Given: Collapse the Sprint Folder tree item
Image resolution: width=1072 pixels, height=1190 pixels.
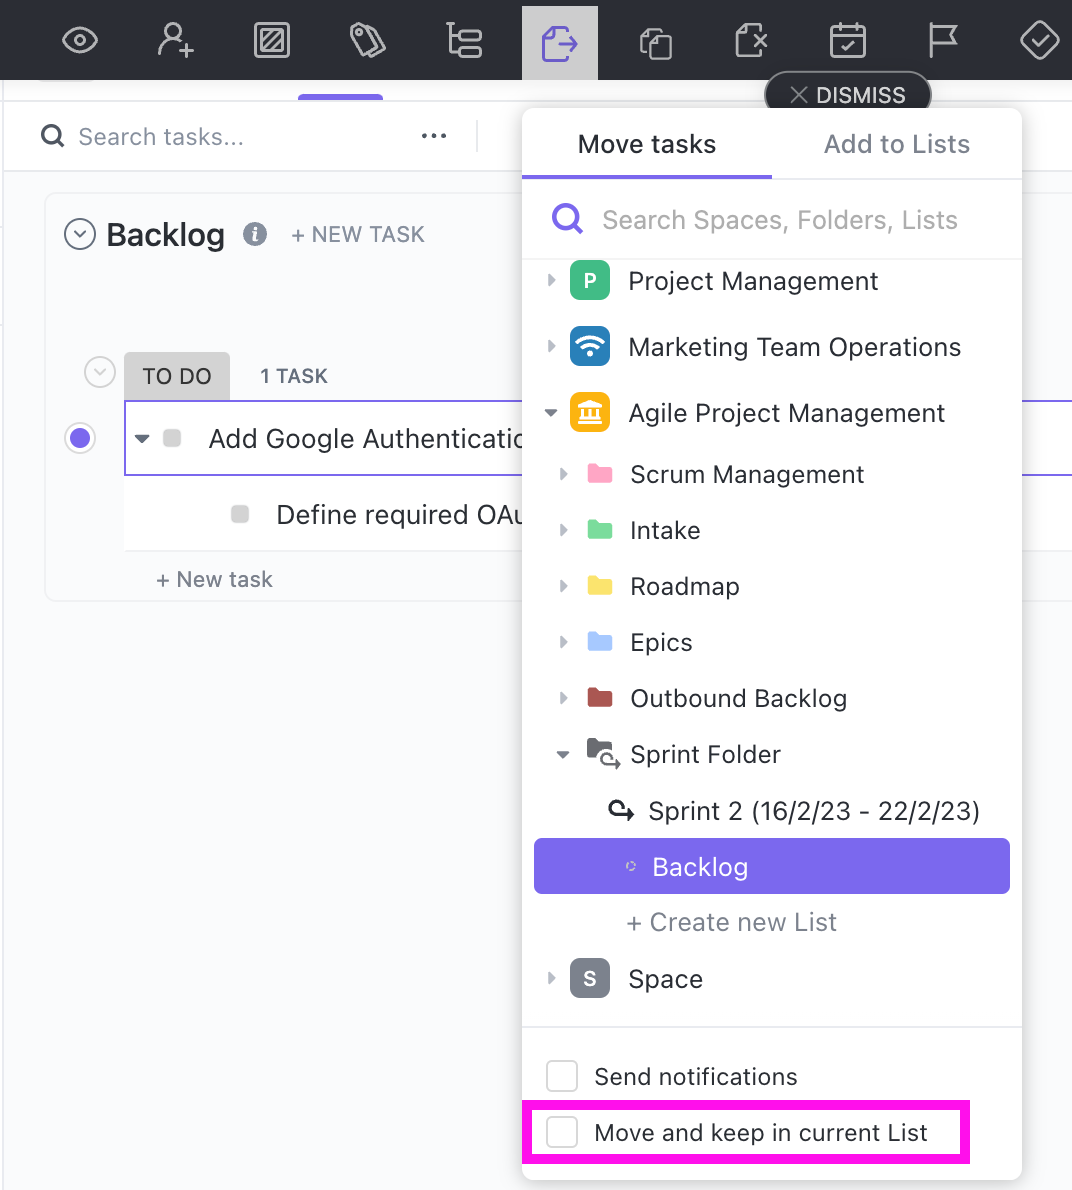Looking at the screenshot, I should click(x=563, y=755).
